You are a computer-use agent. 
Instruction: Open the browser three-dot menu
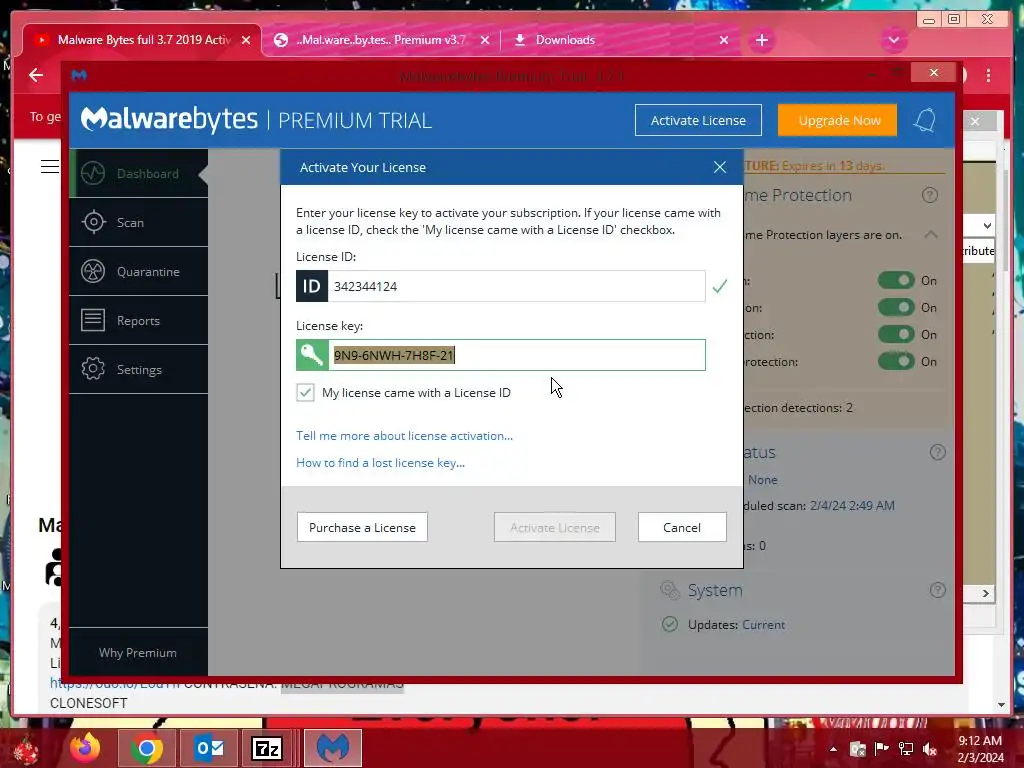click(988, 75)
